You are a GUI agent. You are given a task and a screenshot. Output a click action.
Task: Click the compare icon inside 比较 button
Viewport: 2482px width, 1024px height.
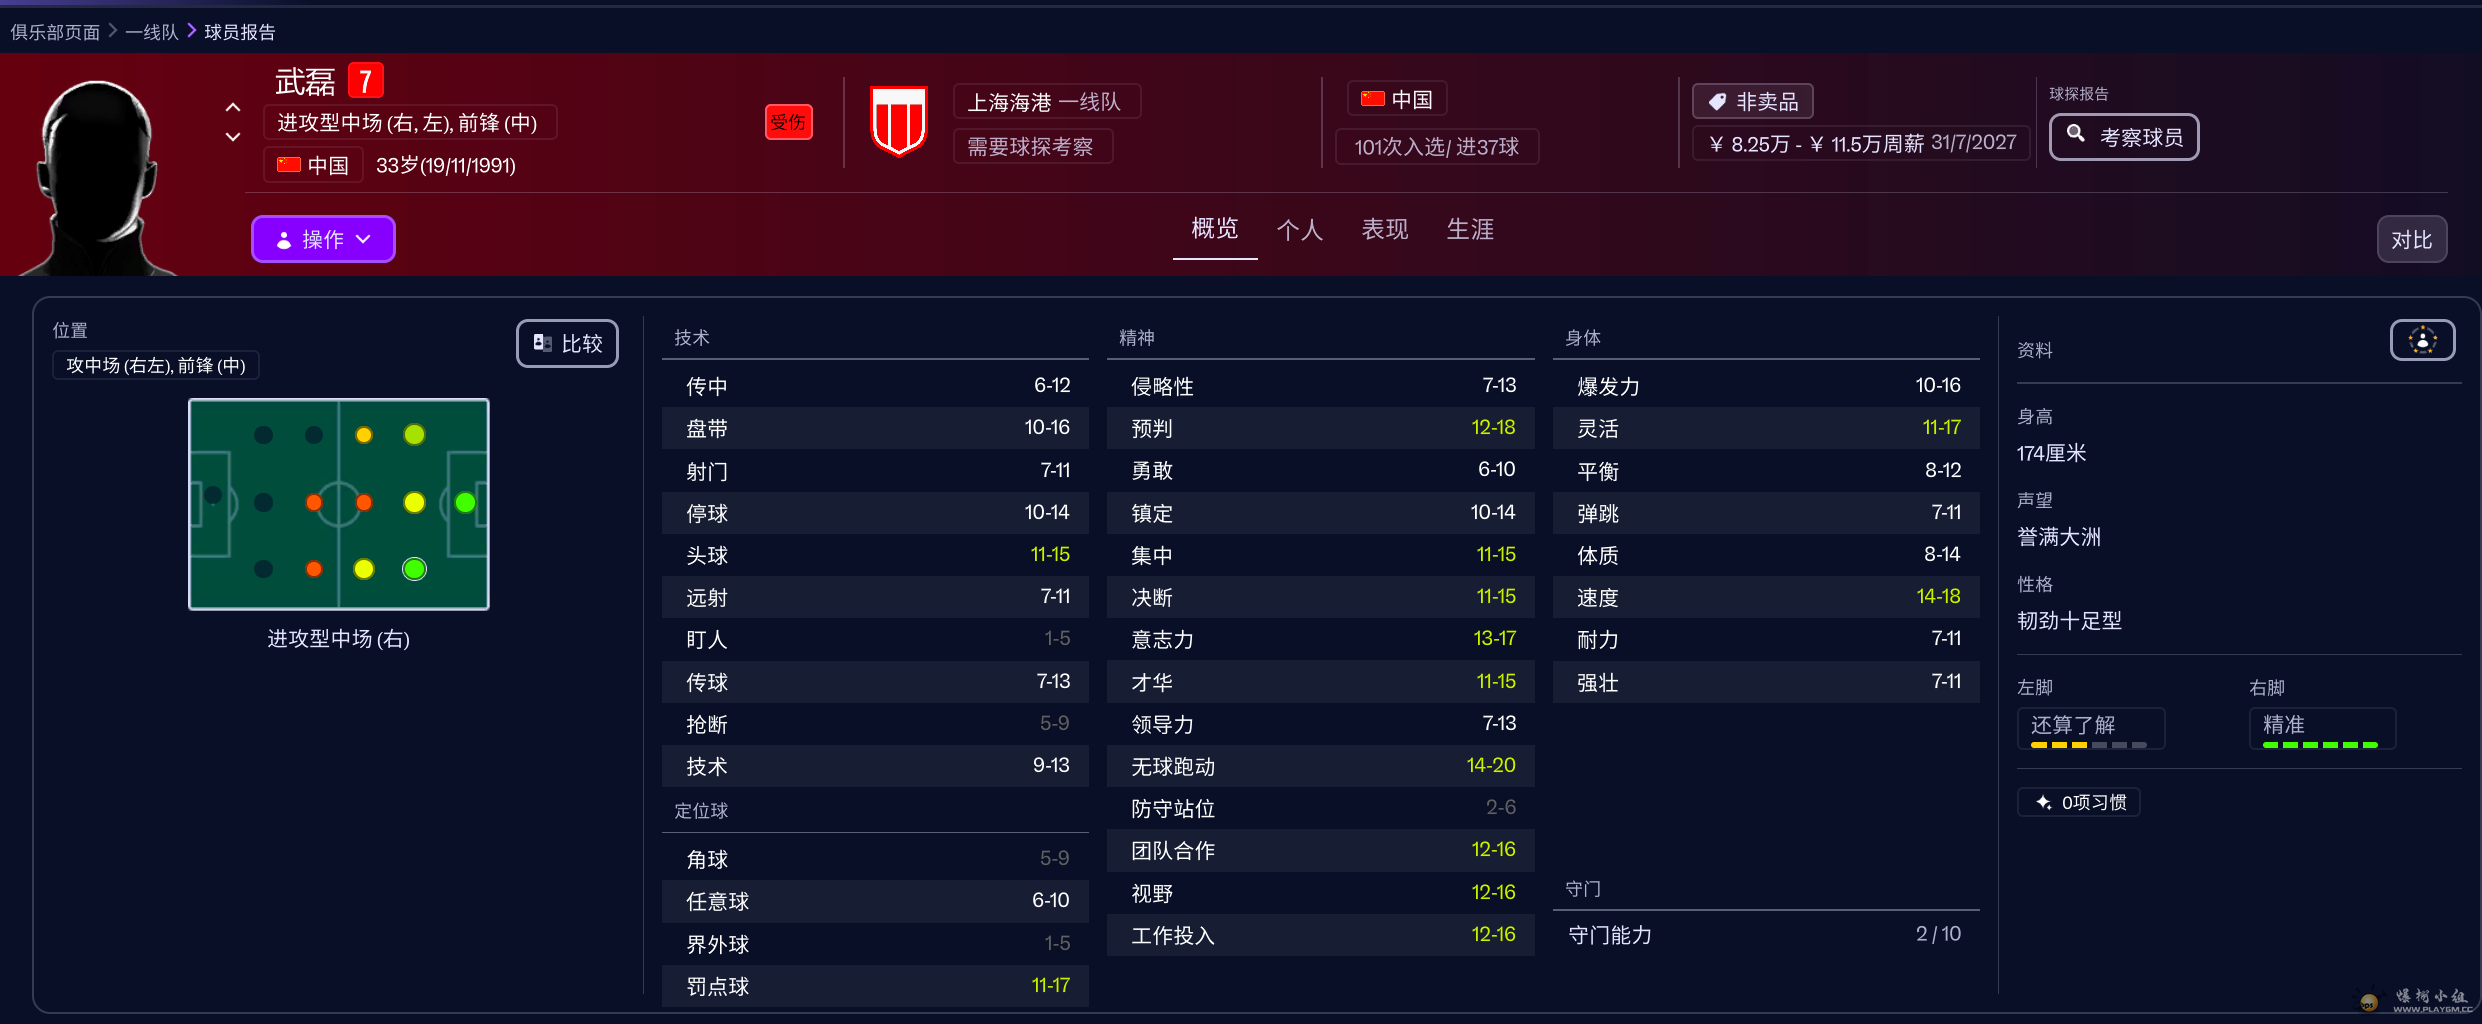click(x=543, y=342)
